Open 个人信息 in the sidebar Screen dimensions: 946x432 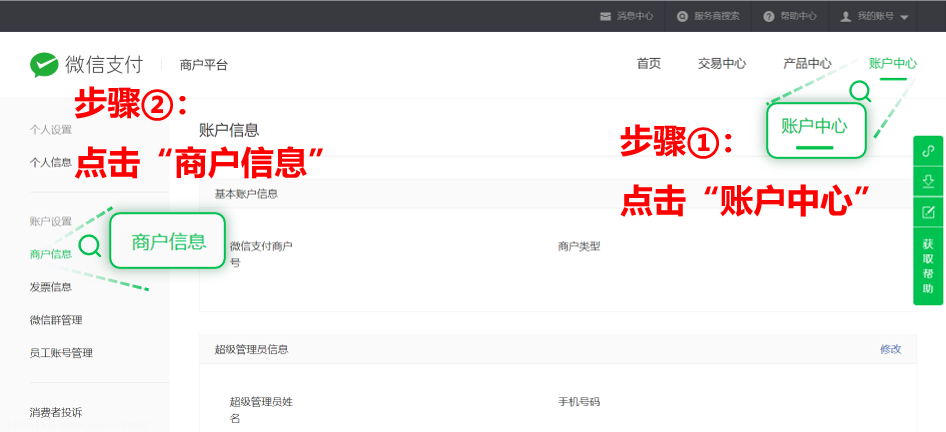point(51,162)
